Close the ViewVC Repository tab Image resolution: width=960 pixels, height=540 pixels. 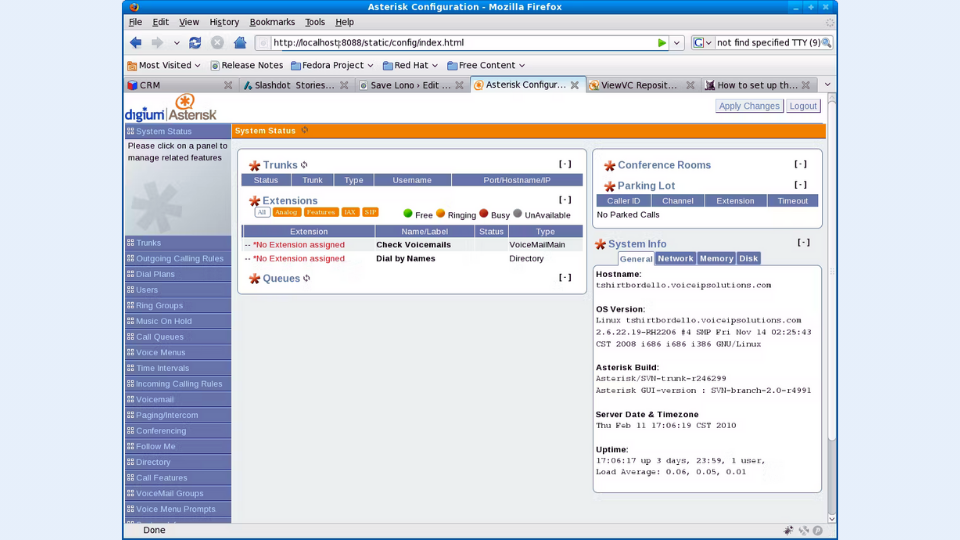[x=690, y=85]
